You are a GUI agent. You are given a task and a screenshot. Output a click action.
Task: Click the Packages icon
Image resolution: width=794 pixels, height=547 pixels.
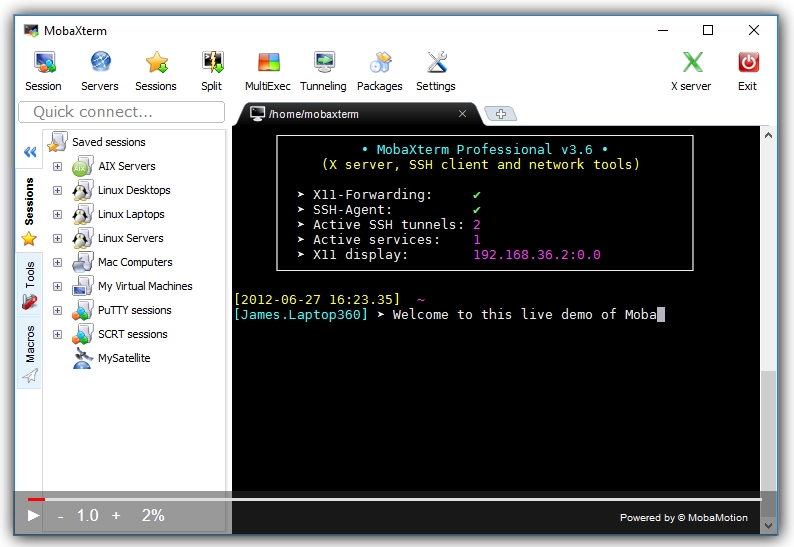click(x=379, y=64)
